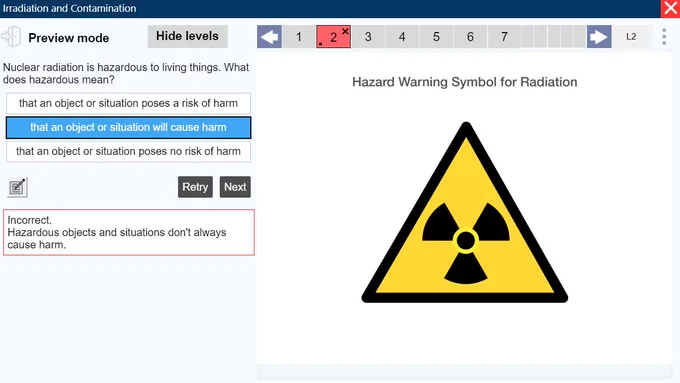Click the radiation hazard warning symbol image
The width and height of the screenshot is (680, 383).
465,213
